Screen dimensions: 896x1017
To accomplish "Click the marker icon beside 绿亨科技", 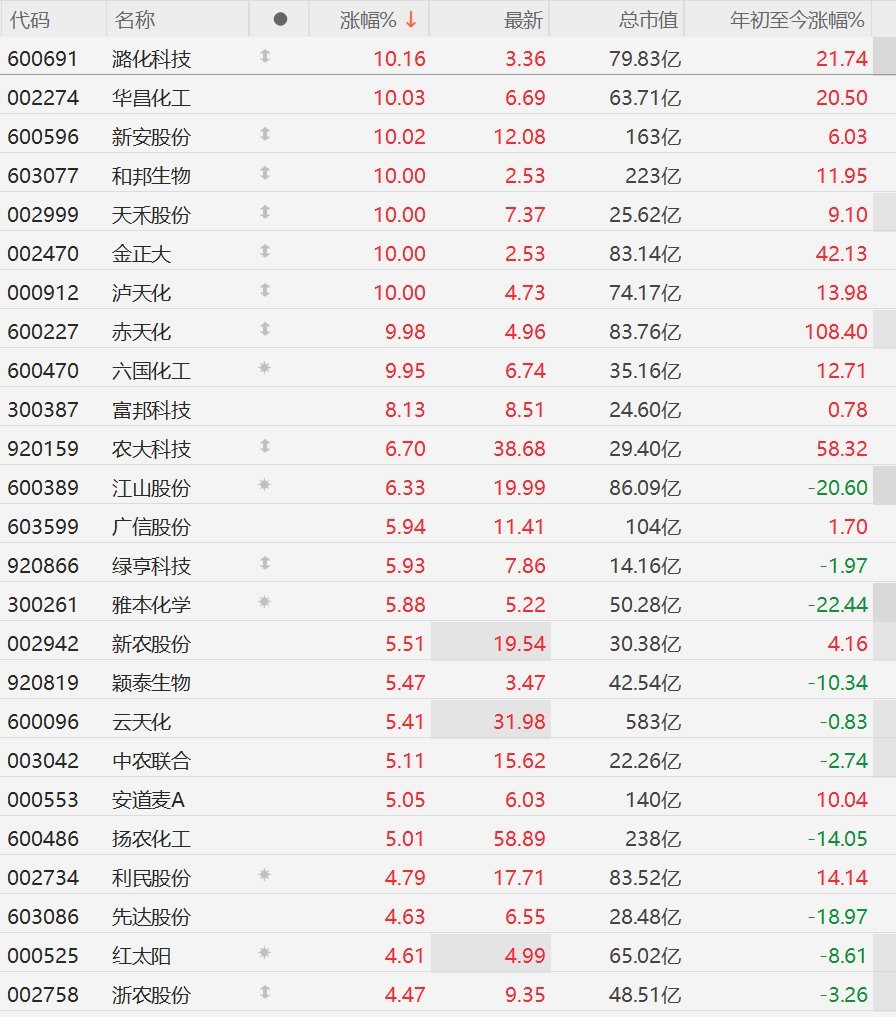I will click(265, 563).
